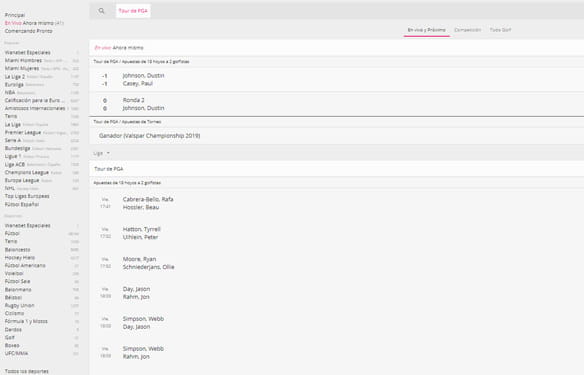Image resolution: width=584 pixels, height=375 pixels.
Task: Open live match Johnson, Dustin vs Casey, Paul
Action: pos(337,79)
